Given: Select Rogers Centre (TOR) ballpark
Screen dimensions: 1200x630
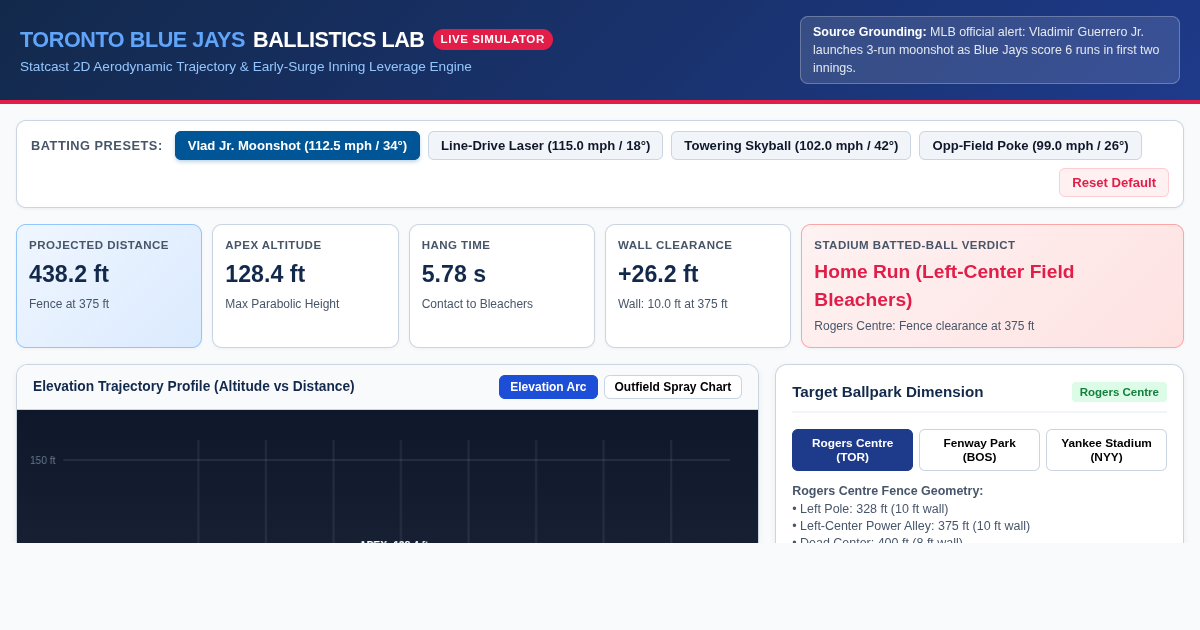Looking at the screenshot, I should [x=852, y=450].
